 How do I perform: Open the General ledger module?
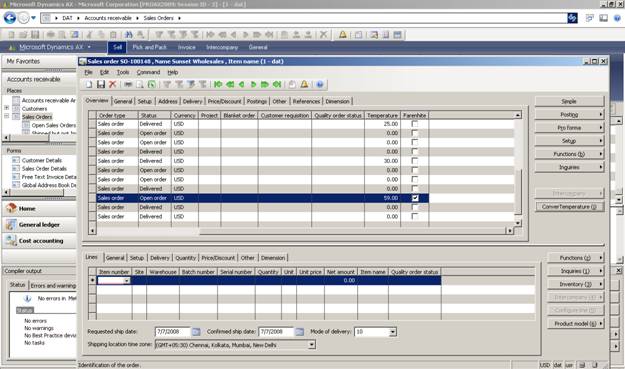39,225
